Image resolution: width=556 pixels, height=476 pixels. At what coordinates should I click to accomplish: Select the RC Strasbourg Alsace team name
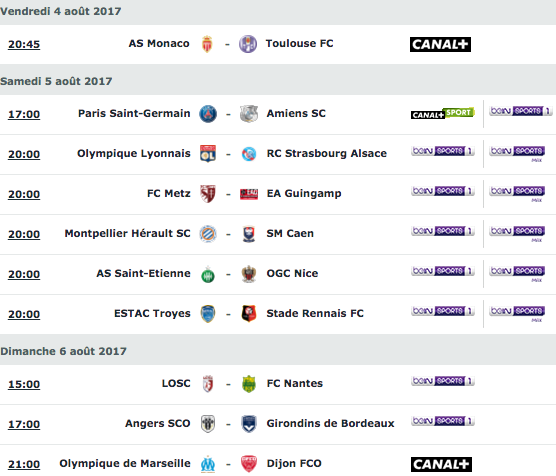coord(327,153)
